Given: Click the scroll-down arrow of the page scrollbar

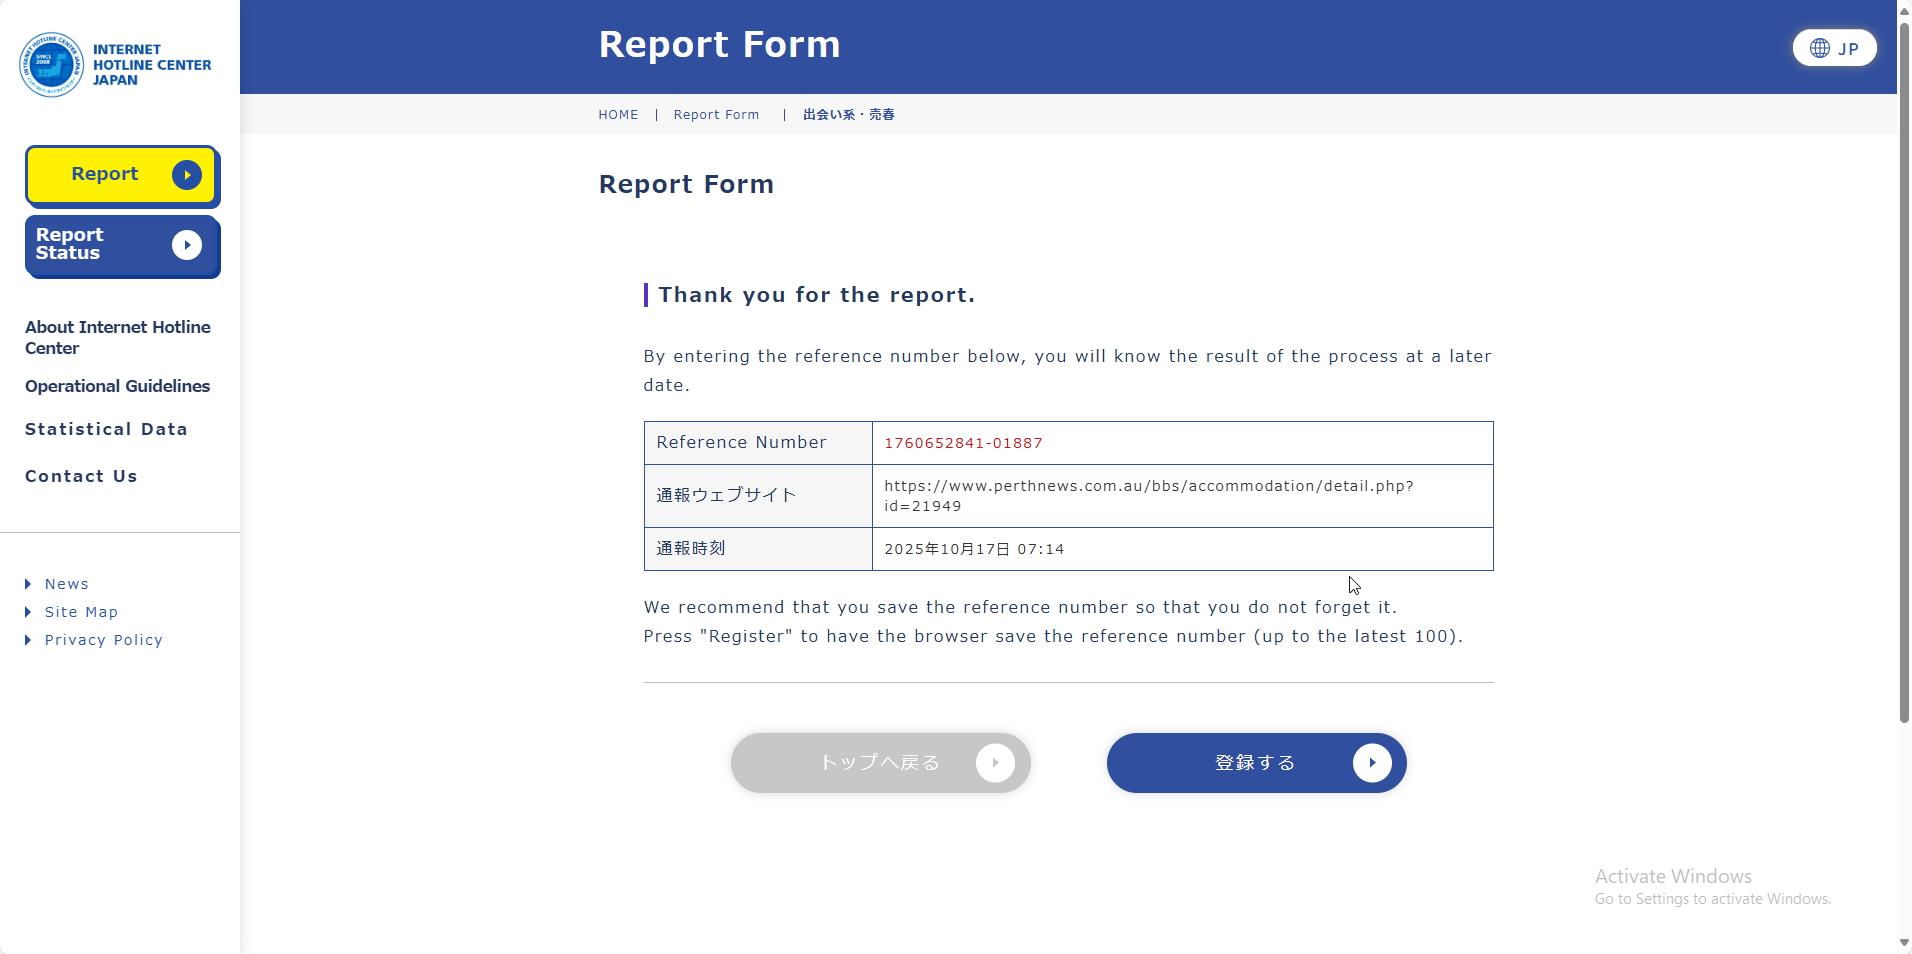Looking at the screenshot, I should (1904, 943).
